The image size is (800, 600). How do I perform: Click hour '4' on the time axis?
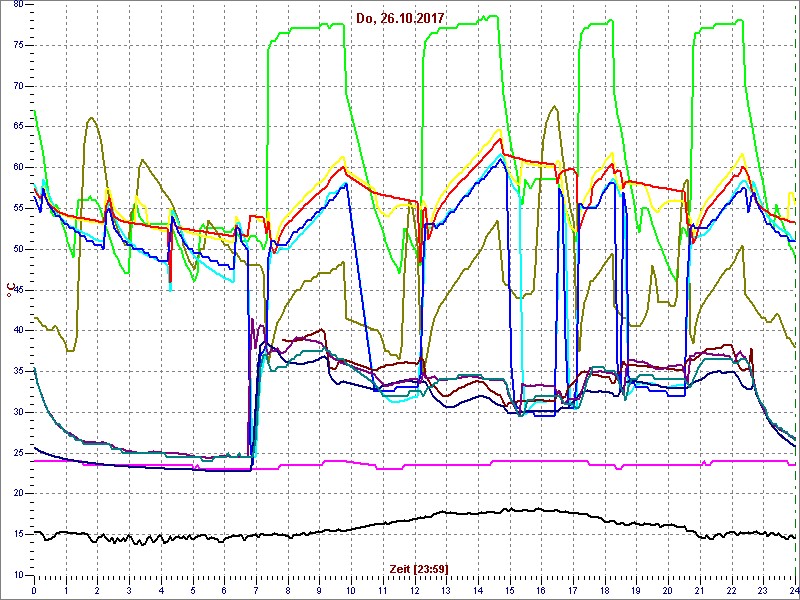pos(161,590)
